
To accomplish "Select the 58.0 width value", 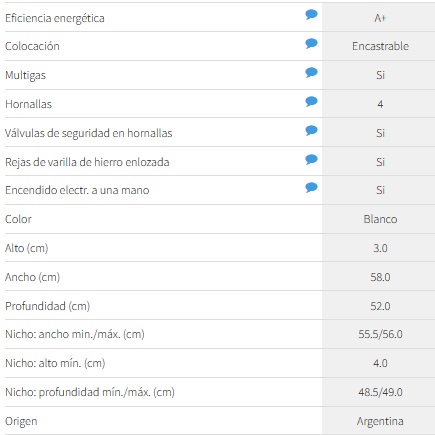I will click(x=380, y=277).
